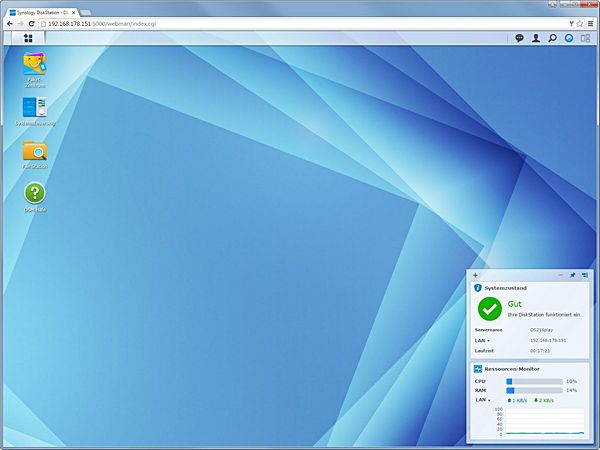Pin the widget panel
600x450 pixels.
[573, 275]
